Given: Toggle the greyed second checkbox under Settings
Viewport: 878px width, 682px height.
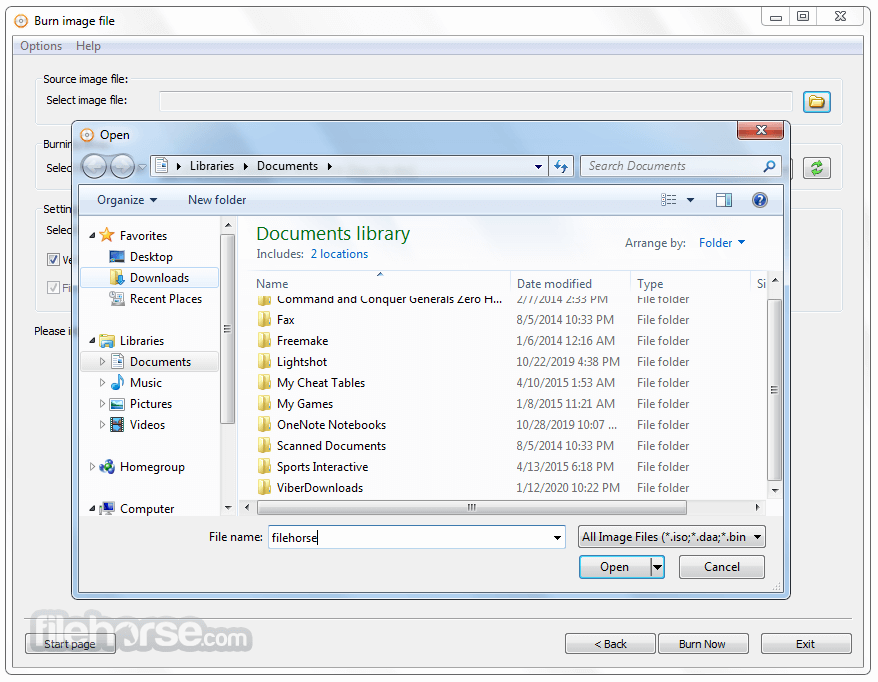Looking at the screenshot, I should (53, 288).
